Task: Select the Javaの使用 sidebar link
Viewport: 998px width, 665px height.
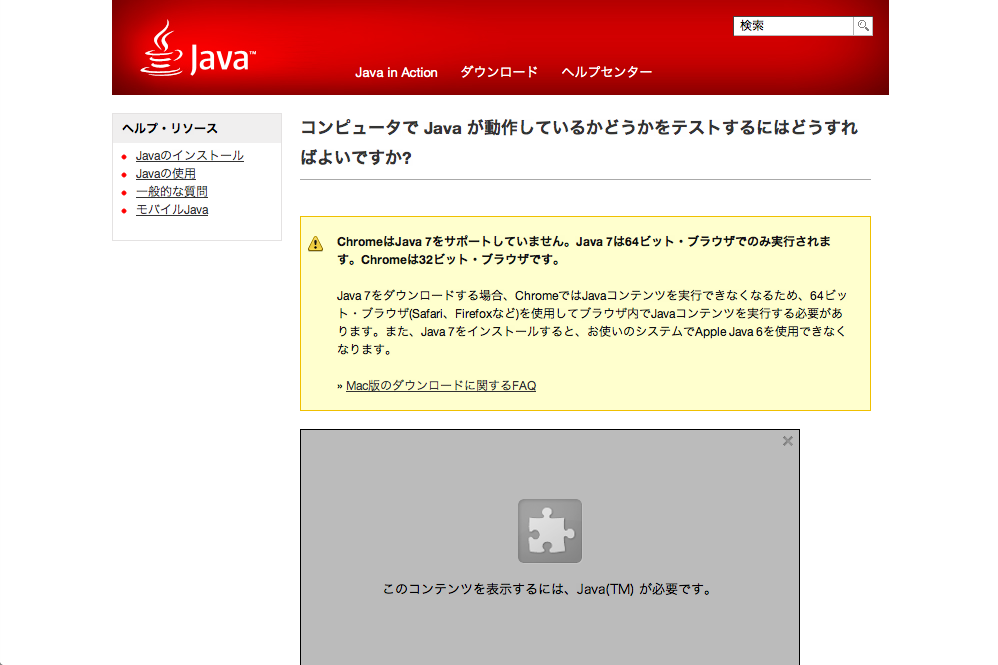Action: [x=165, y=174]
